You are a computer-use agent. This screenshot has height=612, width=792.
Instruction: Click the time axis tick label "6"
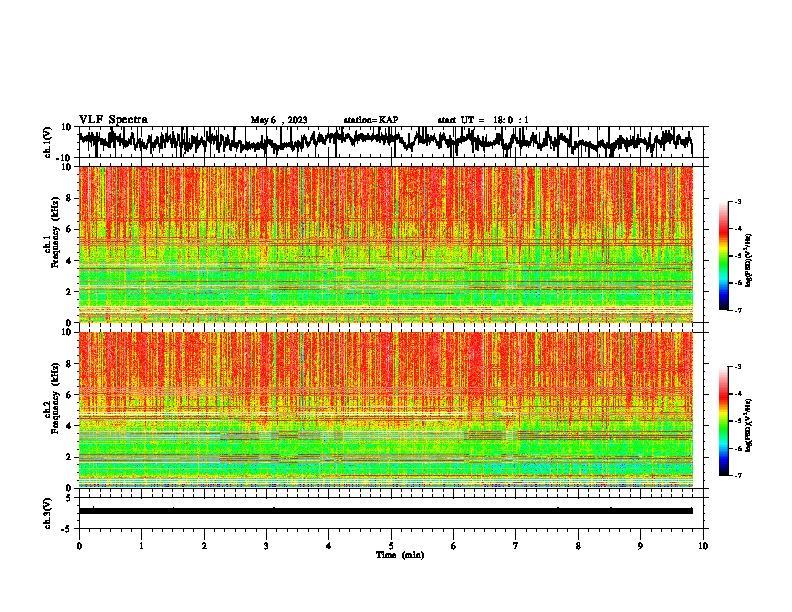point(454,546)
